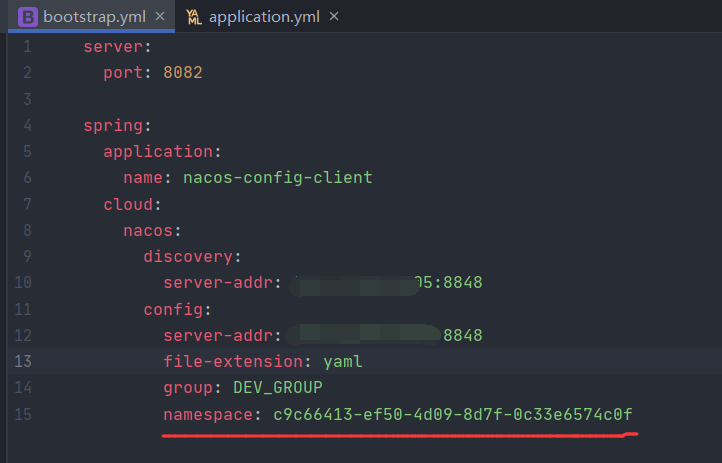This screenshot has height=463, width=722.
Task: Click line number 13 in the gutter
Action: coord(23,361)
